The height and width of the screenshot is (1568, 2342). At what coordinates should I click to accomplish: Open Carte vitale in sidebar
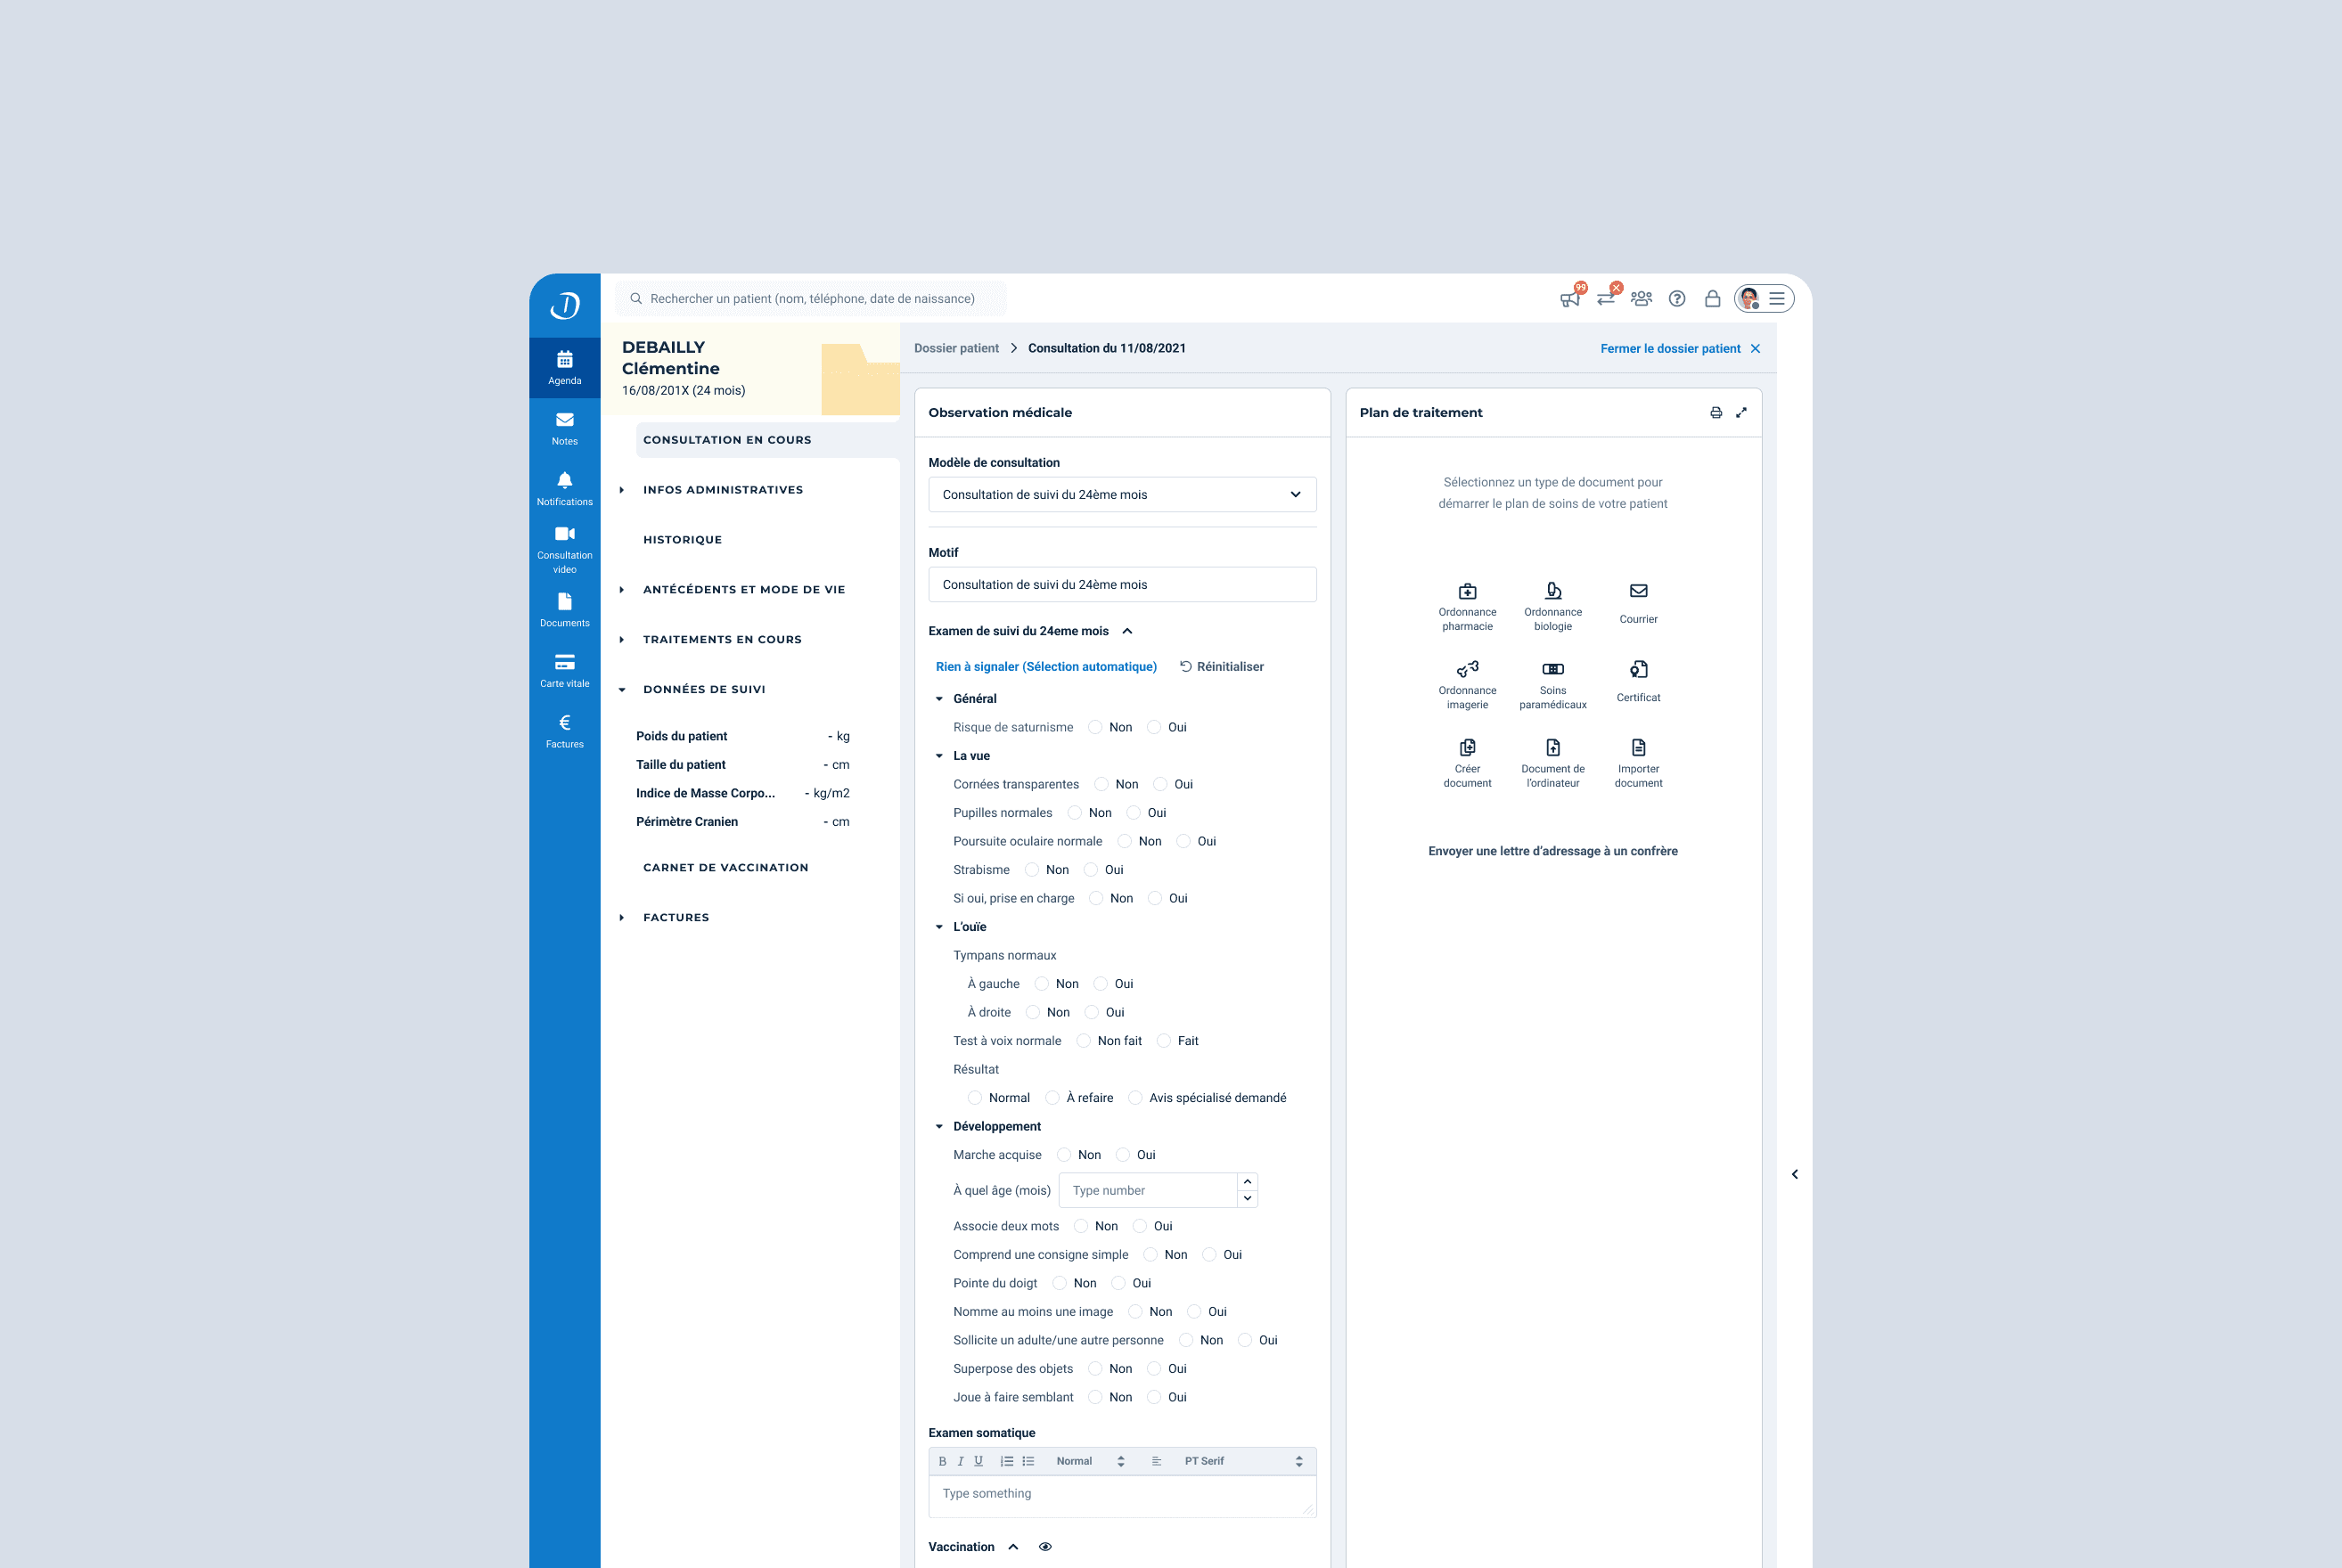click(564, 670)
